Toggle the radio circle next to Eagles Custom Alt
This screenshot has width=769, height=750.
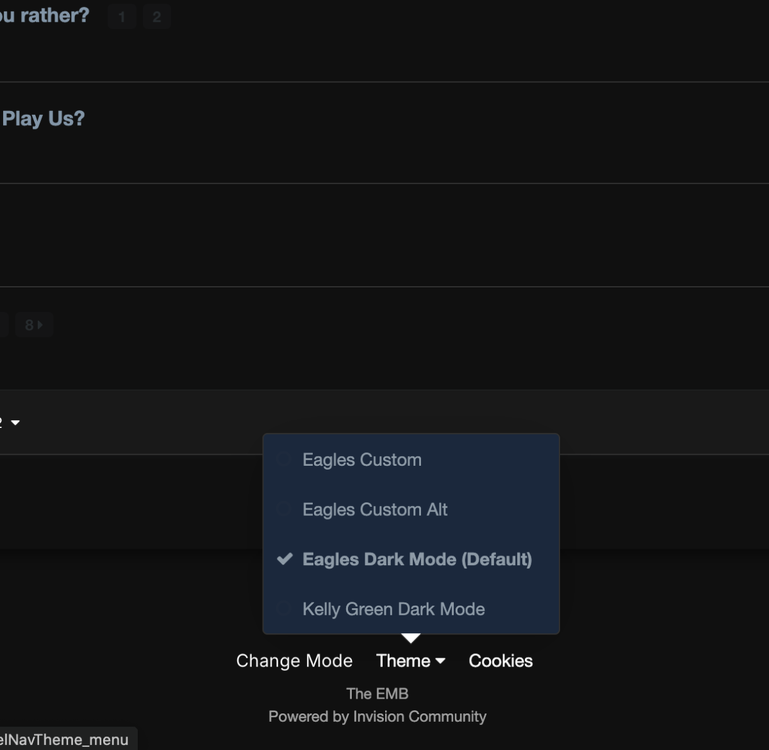point(283,509)
